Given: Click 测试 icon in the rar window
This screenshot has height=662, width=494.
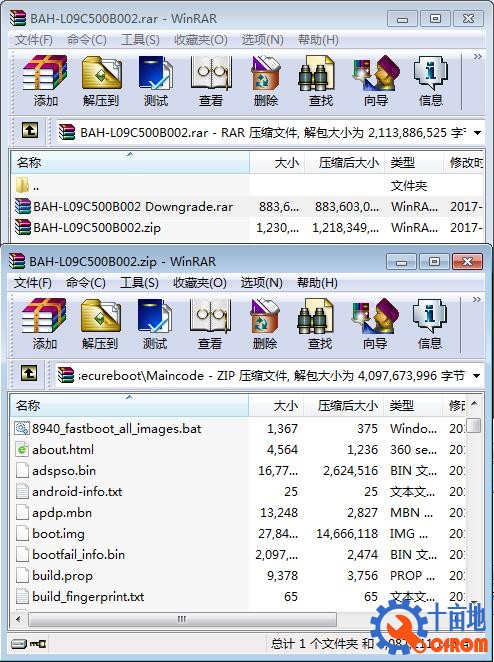Looking at the screenshot, I should click(x=156, y=73).
